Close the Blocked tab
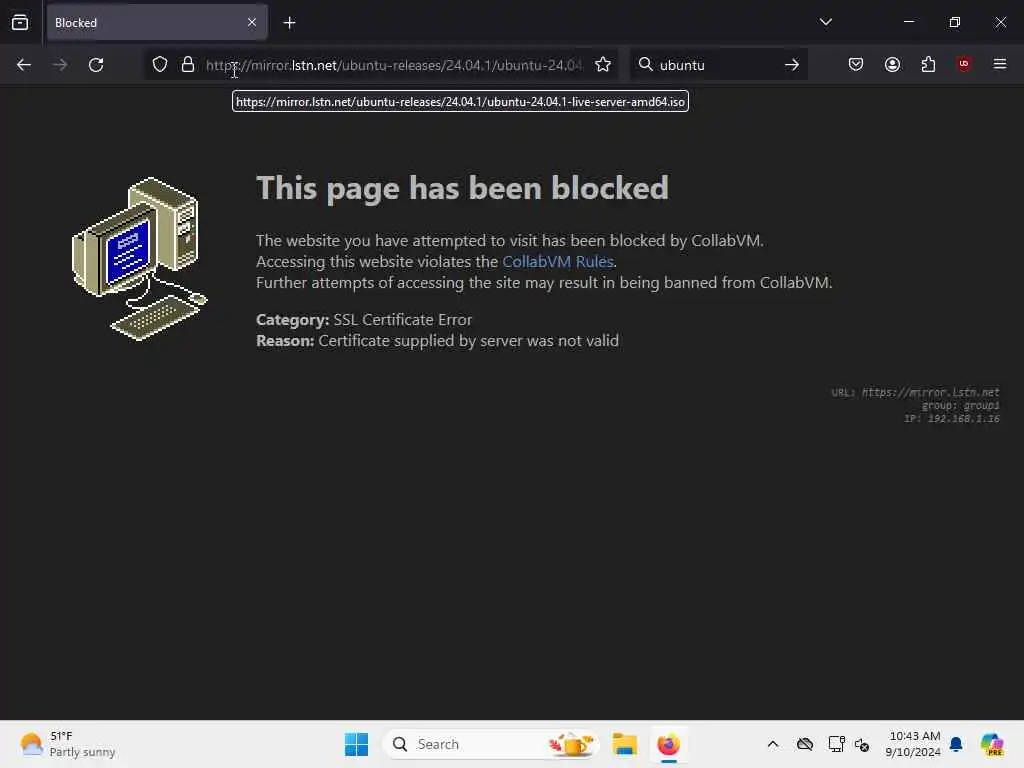 tap(252, 23)
